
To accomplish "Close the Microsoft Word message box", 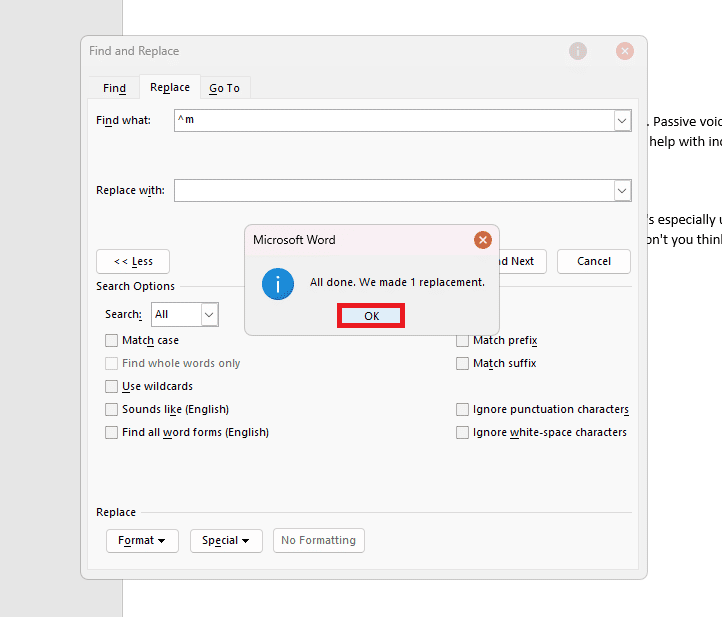I will click(483, 240).
